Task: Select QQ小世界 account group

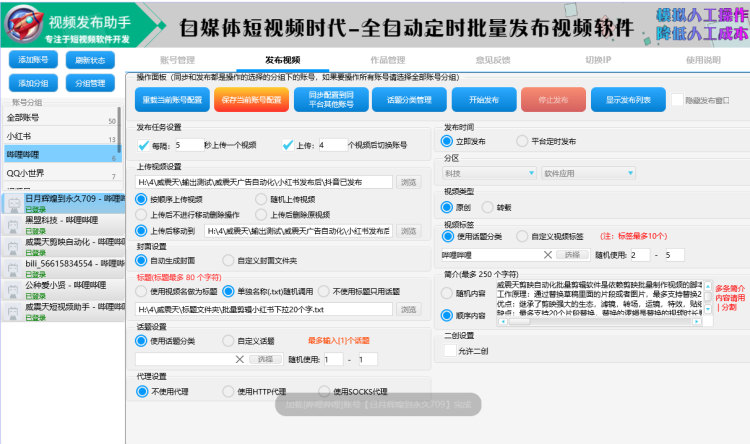Action: point(60,173)
